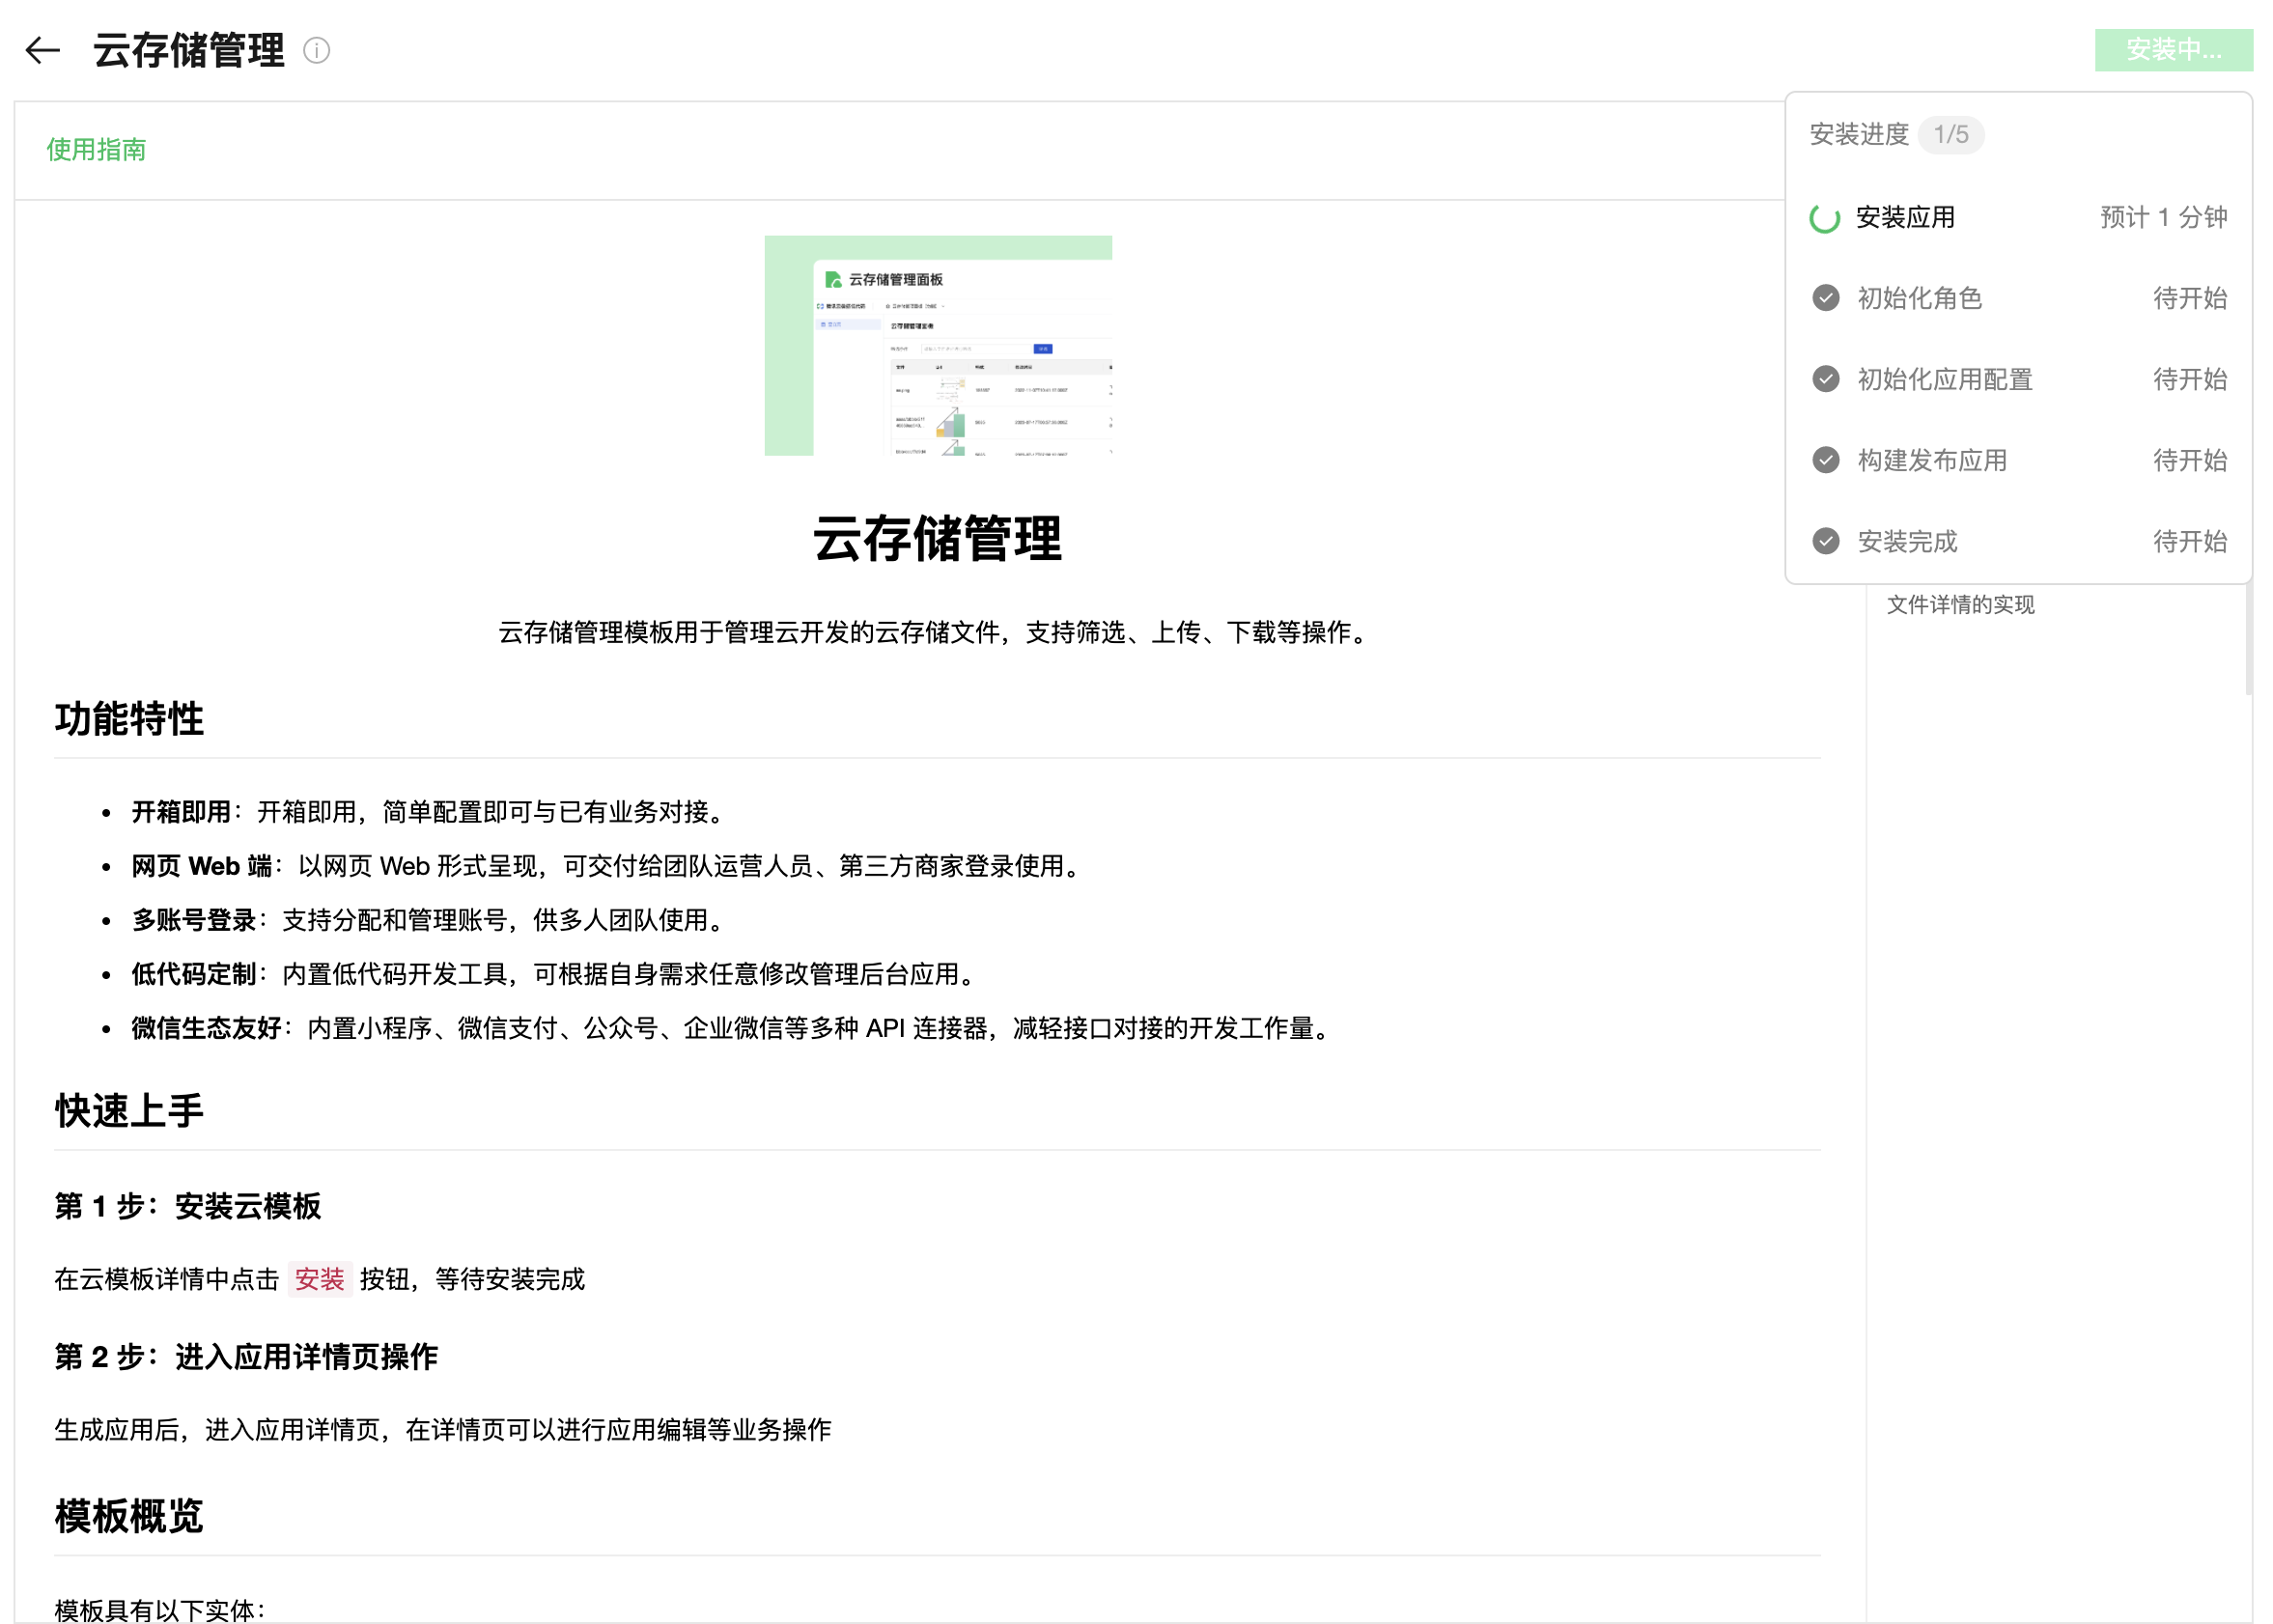The image size is (2273, 1624).
Task: Click the check icon beside 安装完成
Action: point(1825,541)
